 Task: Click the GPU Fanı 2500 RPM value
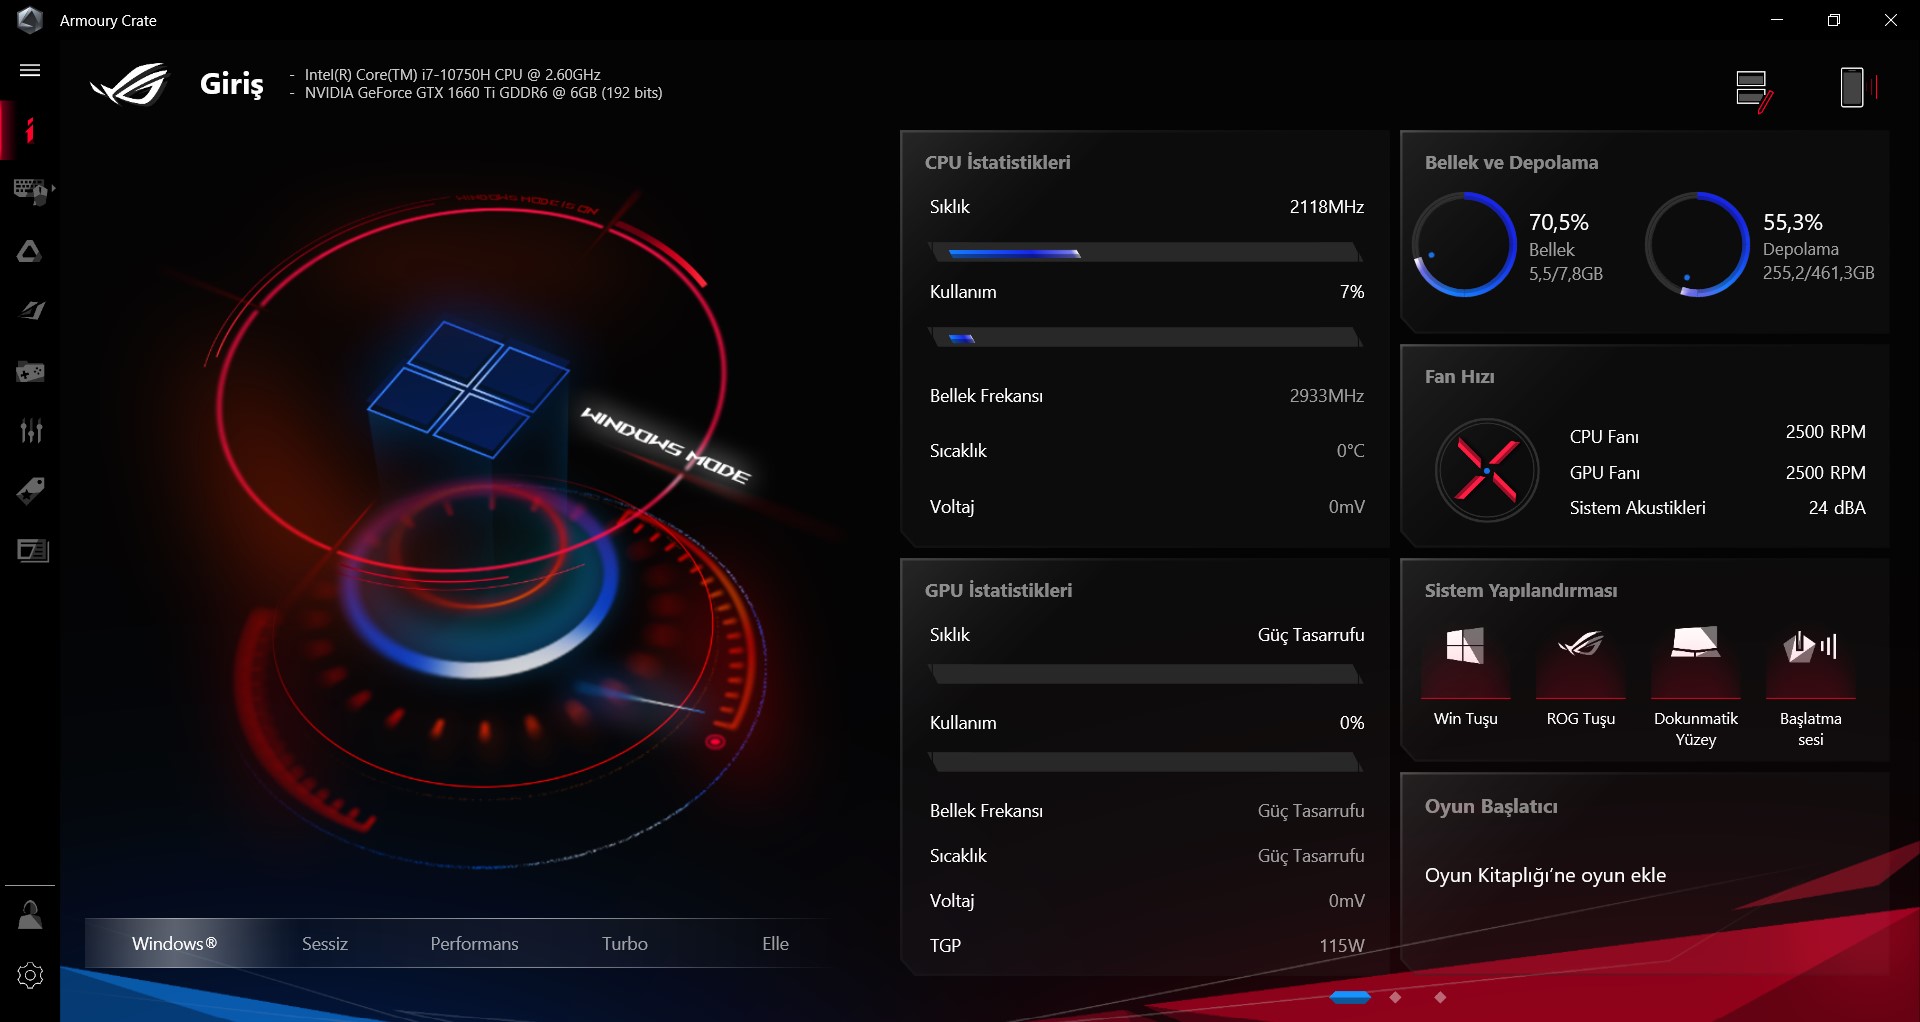point(1825,472)
